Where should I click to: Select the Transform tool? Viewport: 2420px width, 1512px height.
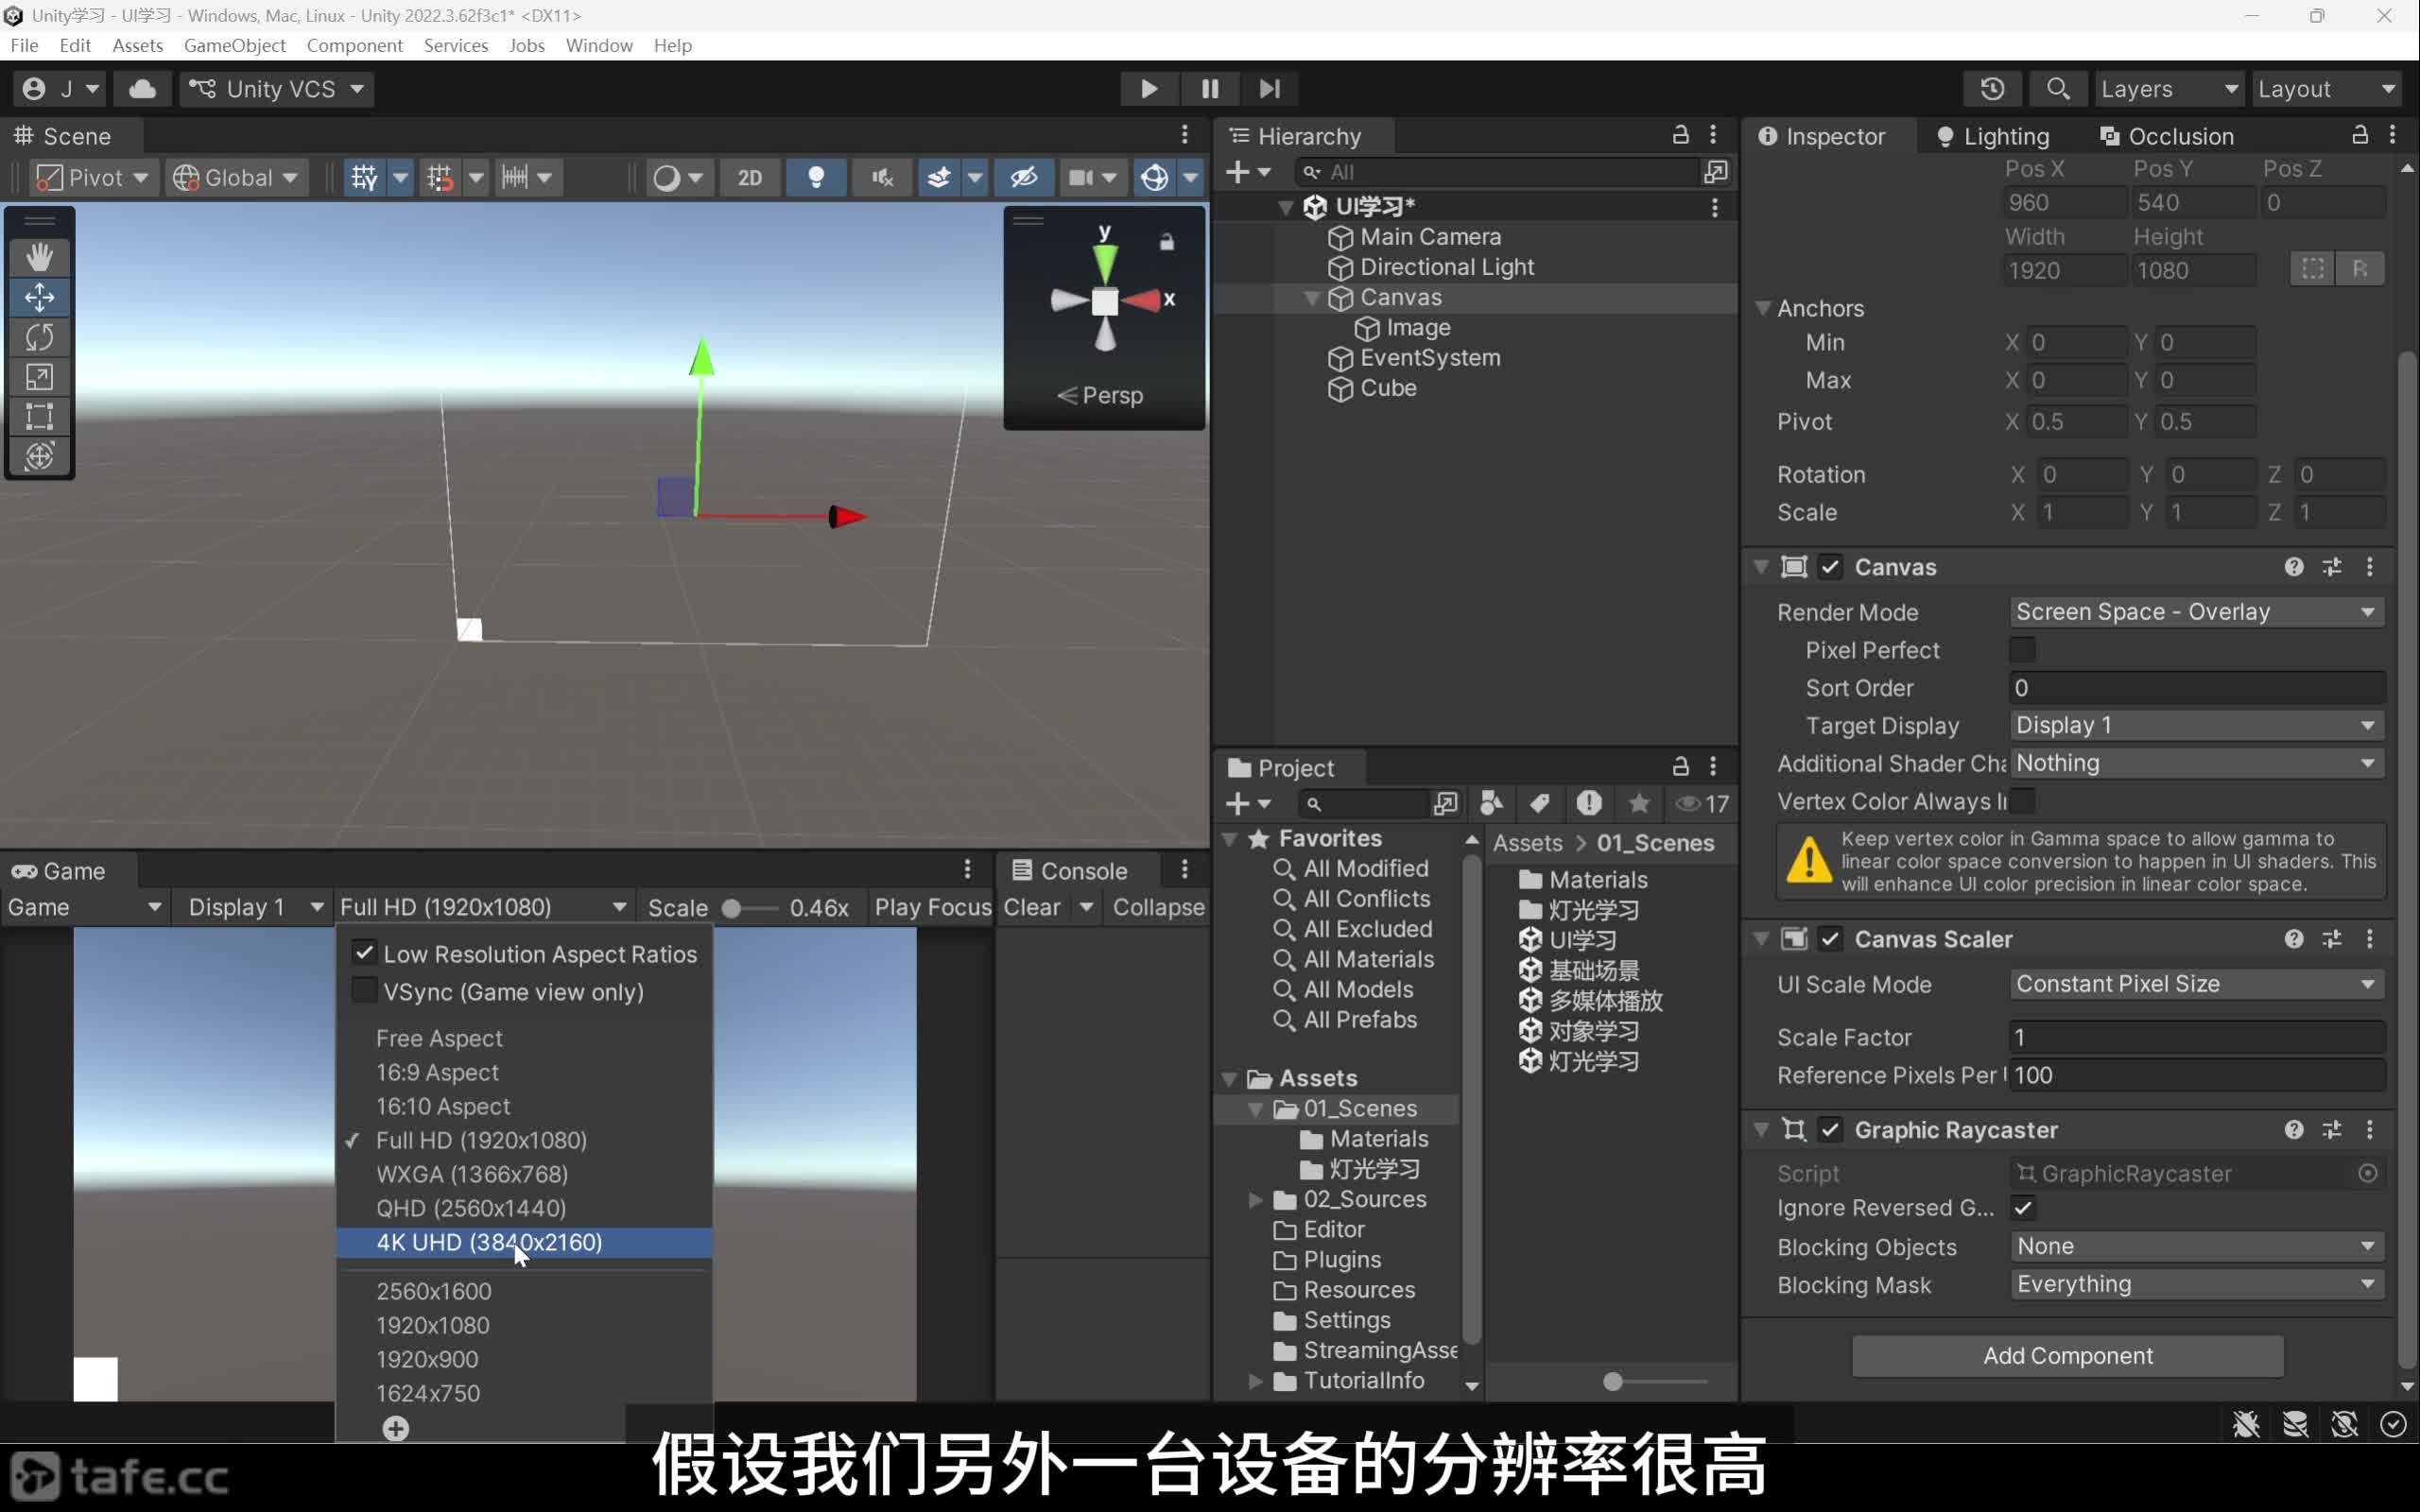(x=39, y=456)
